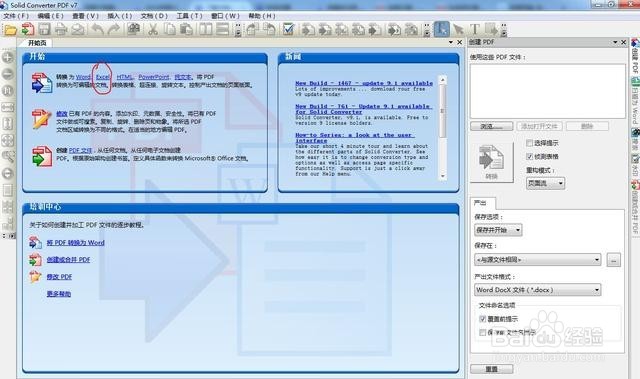Toggle the 侦测表格 checkbox
The width and height of the screenshot is (640, 379).
coord(529,157)
